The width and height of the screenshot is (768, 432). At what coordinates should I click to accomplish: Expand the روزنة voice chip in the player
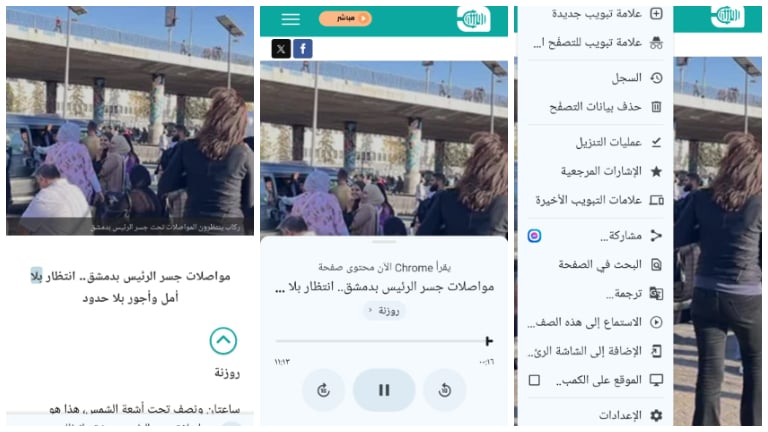[384, 311]
